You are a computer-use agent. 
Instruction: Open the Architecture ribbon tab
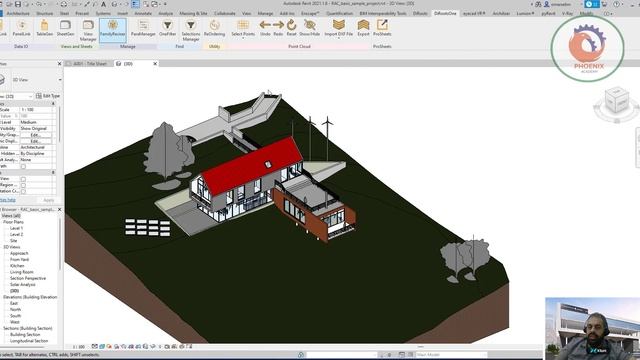18,13
